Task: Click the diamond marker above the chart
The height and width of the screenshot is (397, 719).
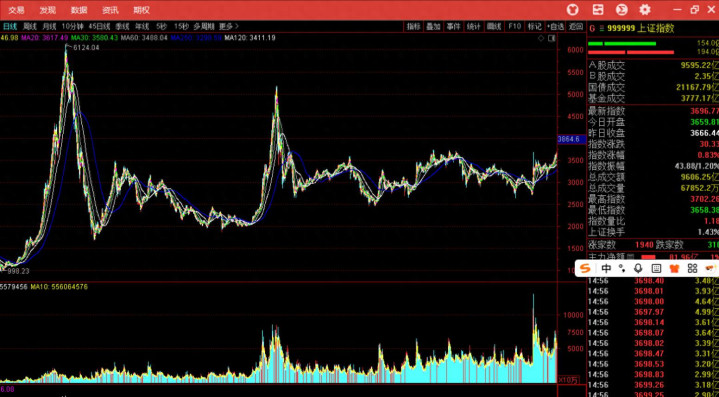Action: coord(542,38)
